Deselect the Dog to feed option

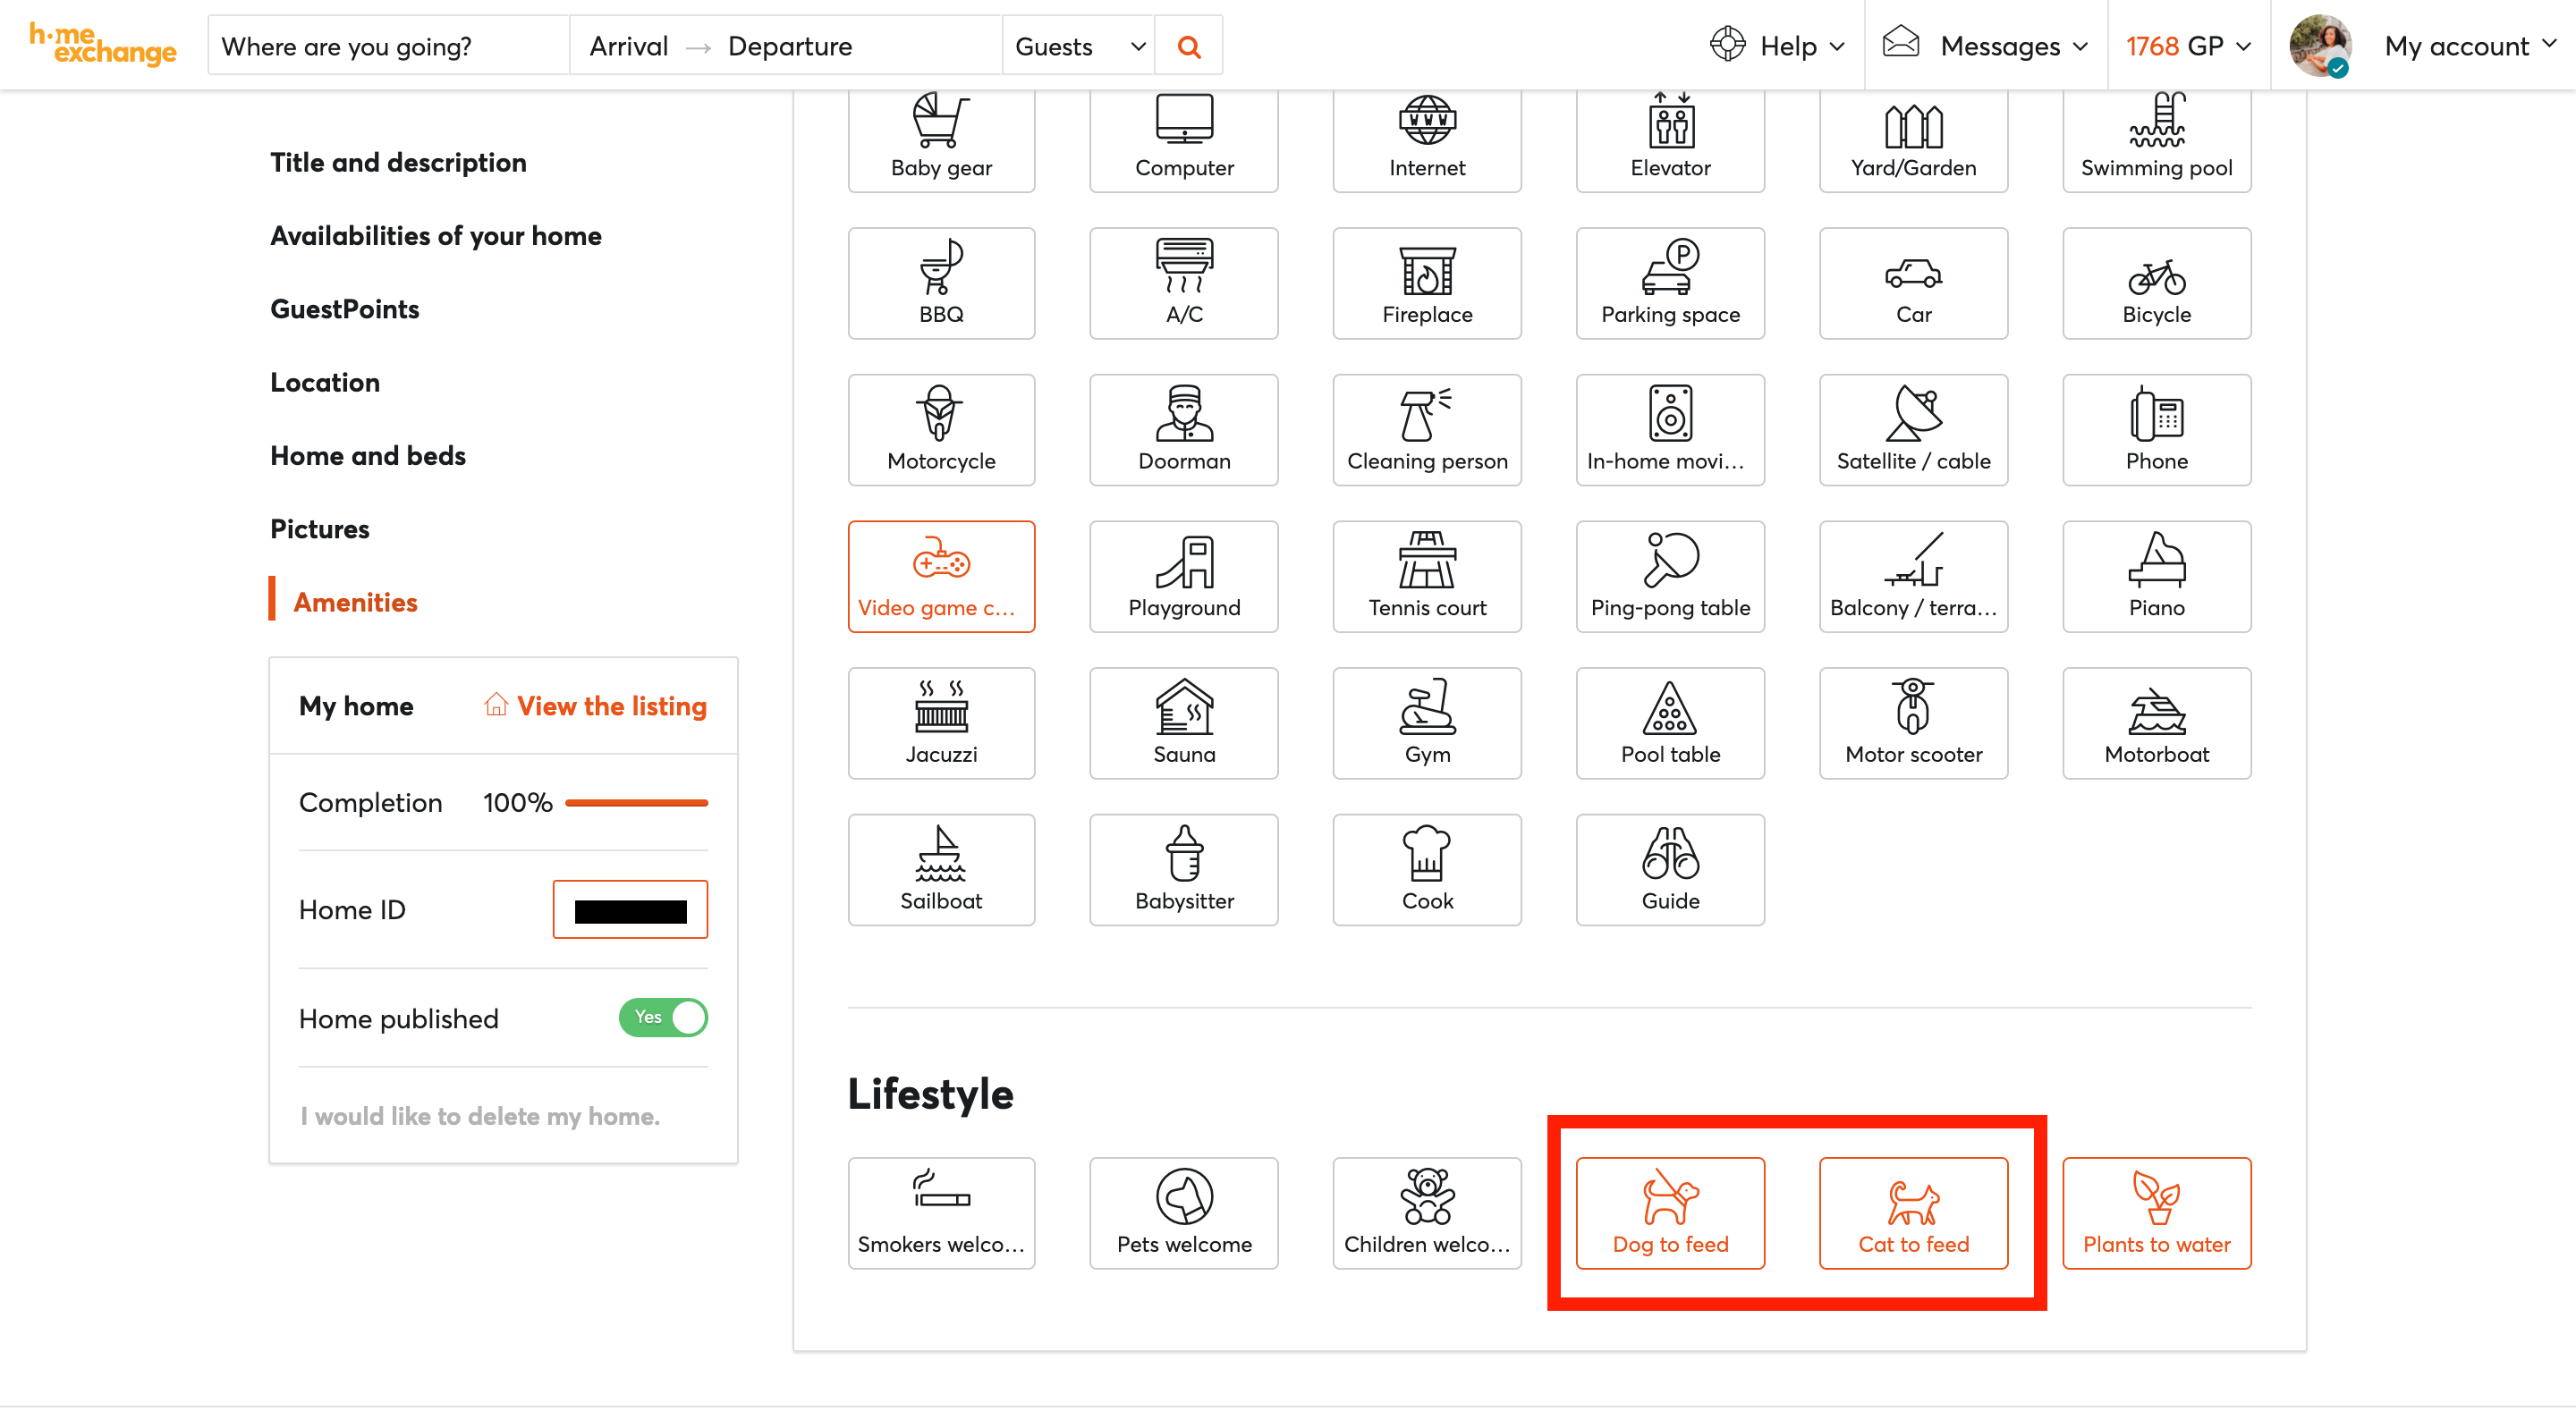point(1669,1213)
